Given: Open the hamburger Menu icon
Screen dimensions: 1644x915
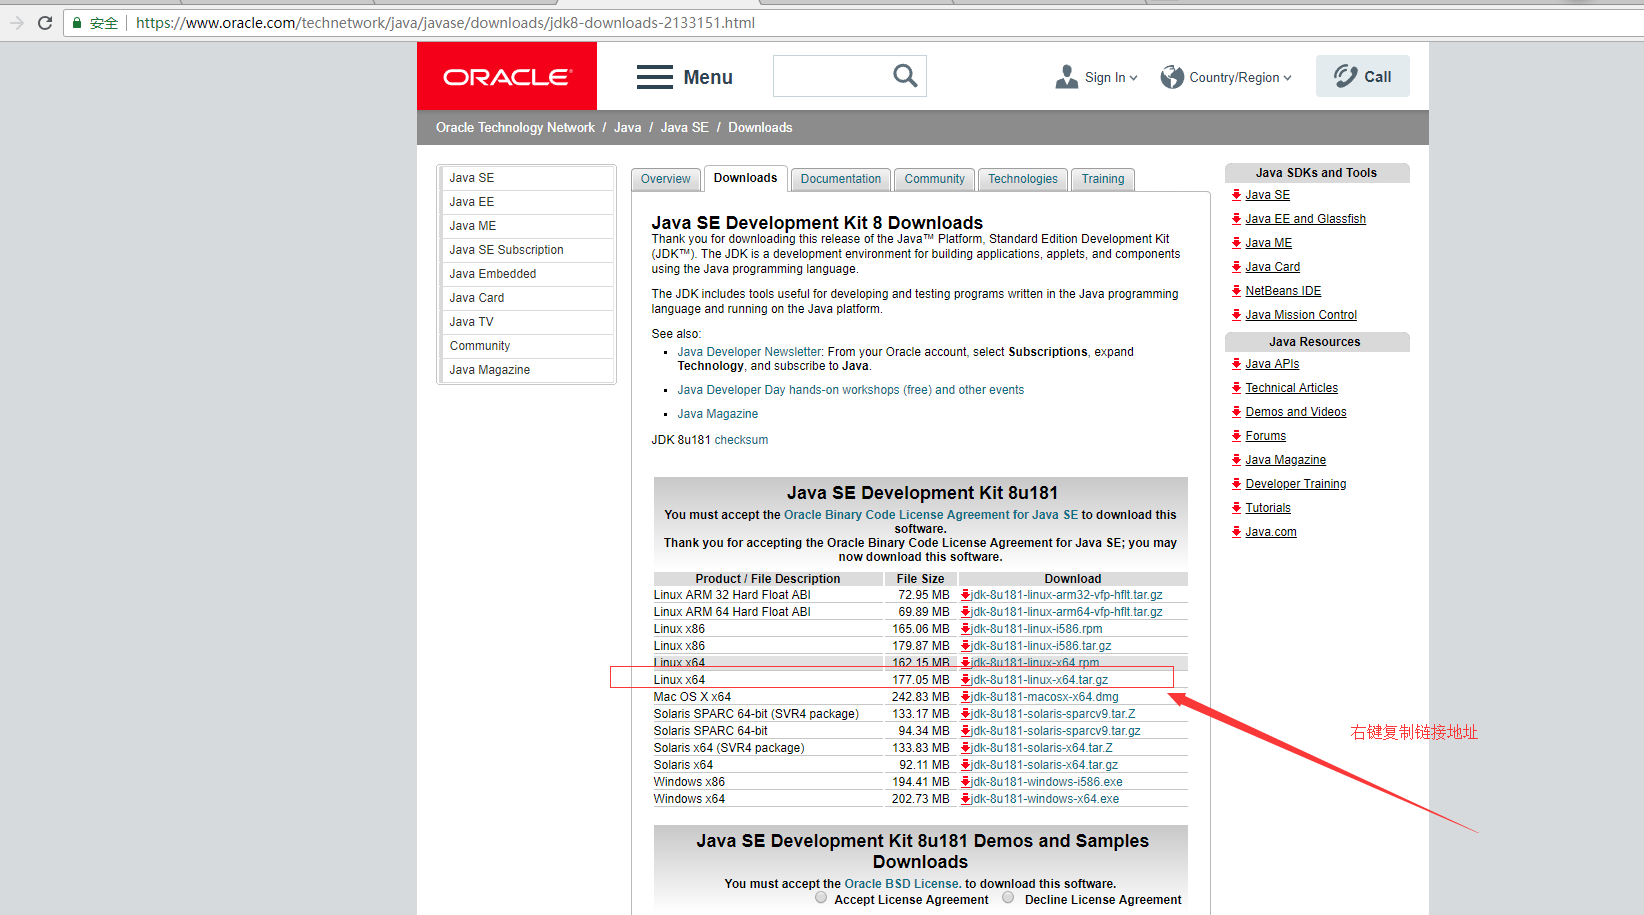Looking at the screenshot, I should coord(655,77).
